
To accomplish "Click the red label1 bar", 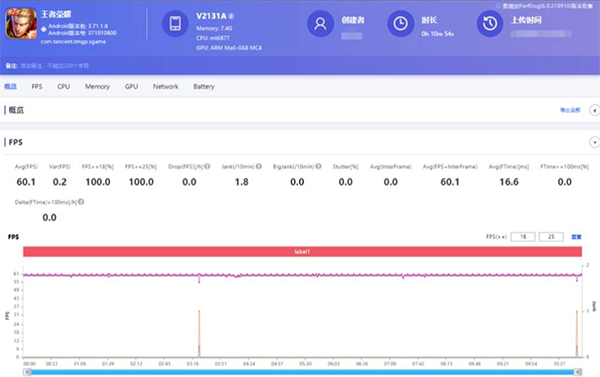I will click(302, 251).
